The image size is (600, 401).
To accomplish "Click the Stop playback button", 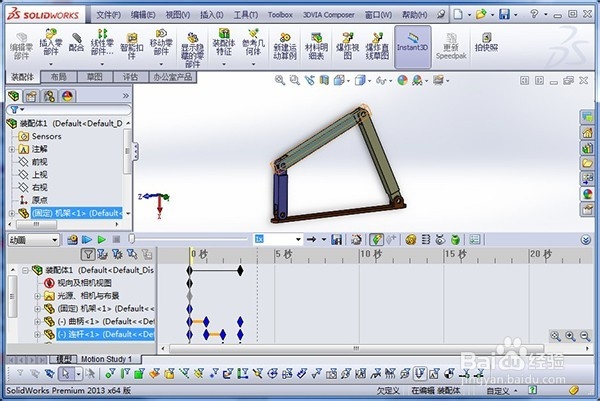I will click(x=116, y=240).
